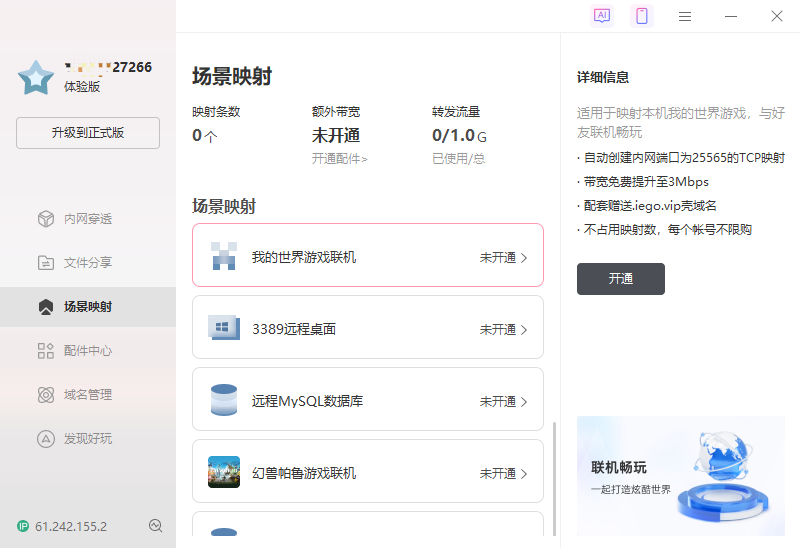Click the vertical scrollbar of scene list
The width and height of the screenshot is (800, 548).
[x=553, y=470]
